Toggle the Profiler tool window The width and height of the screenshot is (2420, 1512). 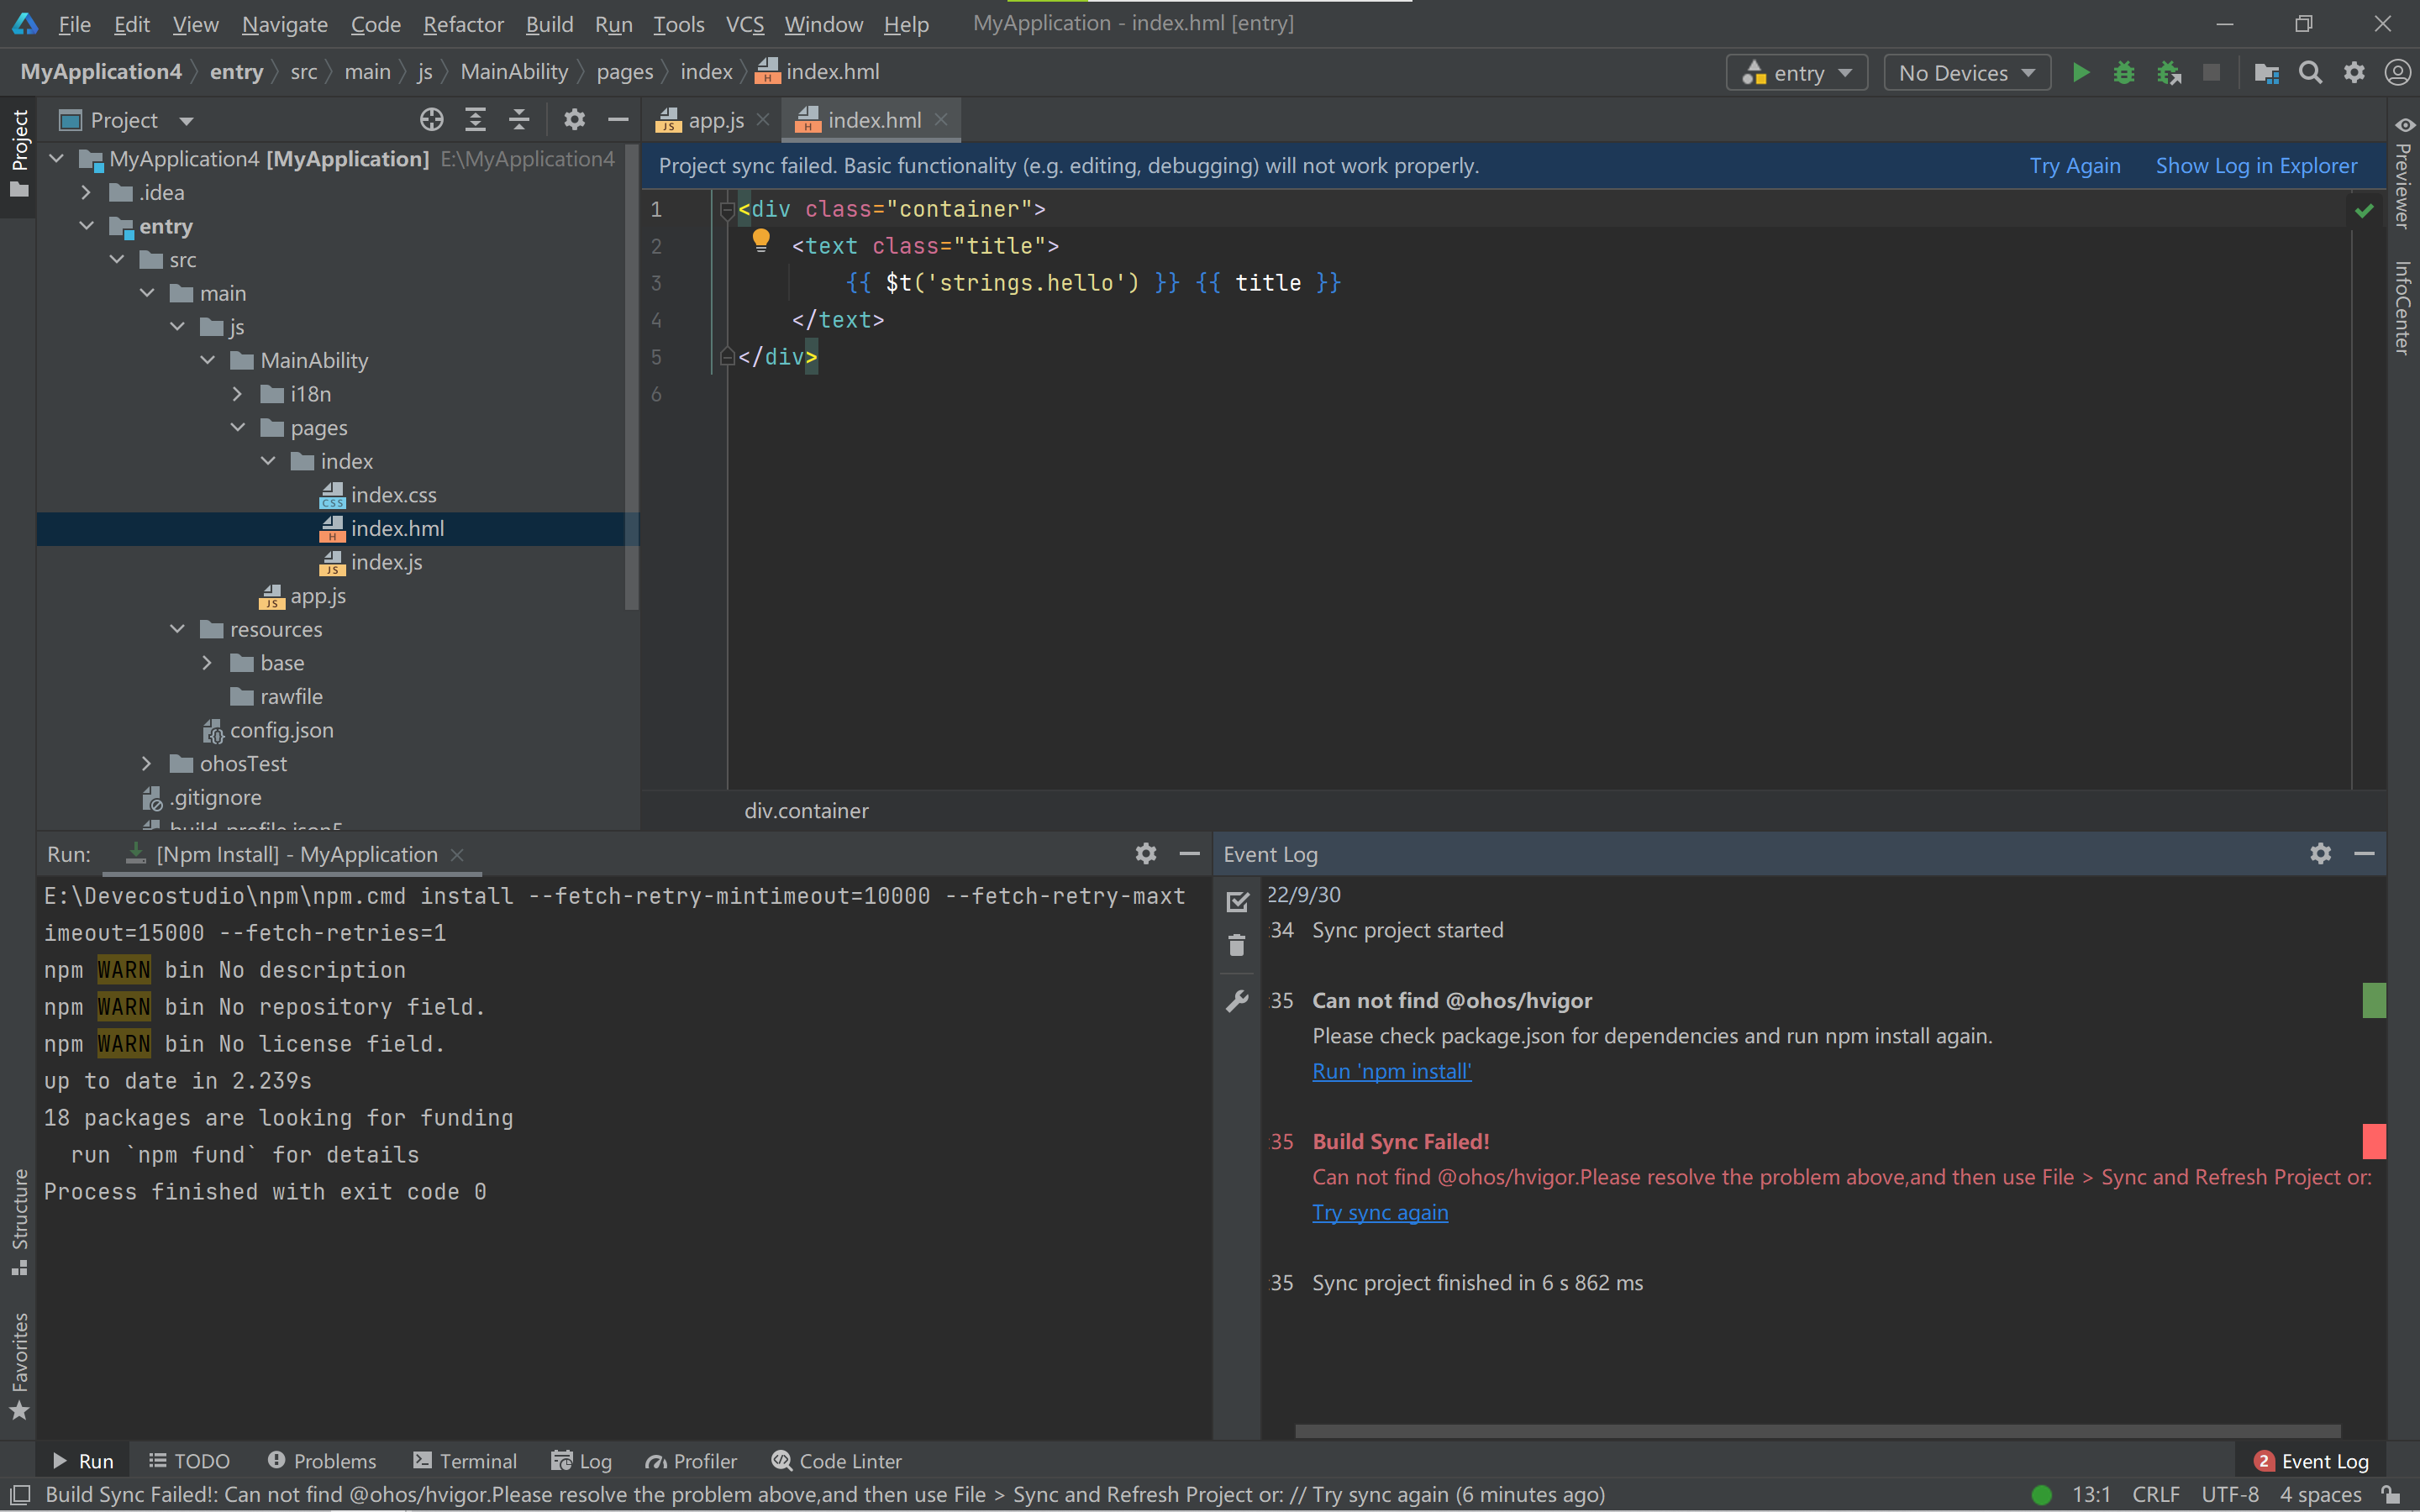point(691,1461)
